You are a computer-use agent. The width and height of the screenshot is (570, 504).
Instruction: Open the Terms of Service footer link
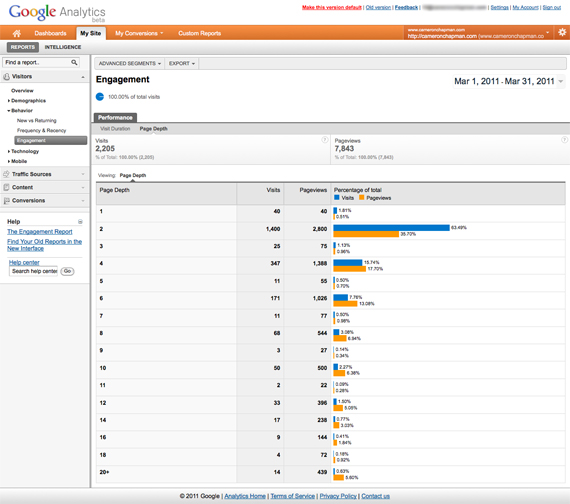(x=293, y=496)
